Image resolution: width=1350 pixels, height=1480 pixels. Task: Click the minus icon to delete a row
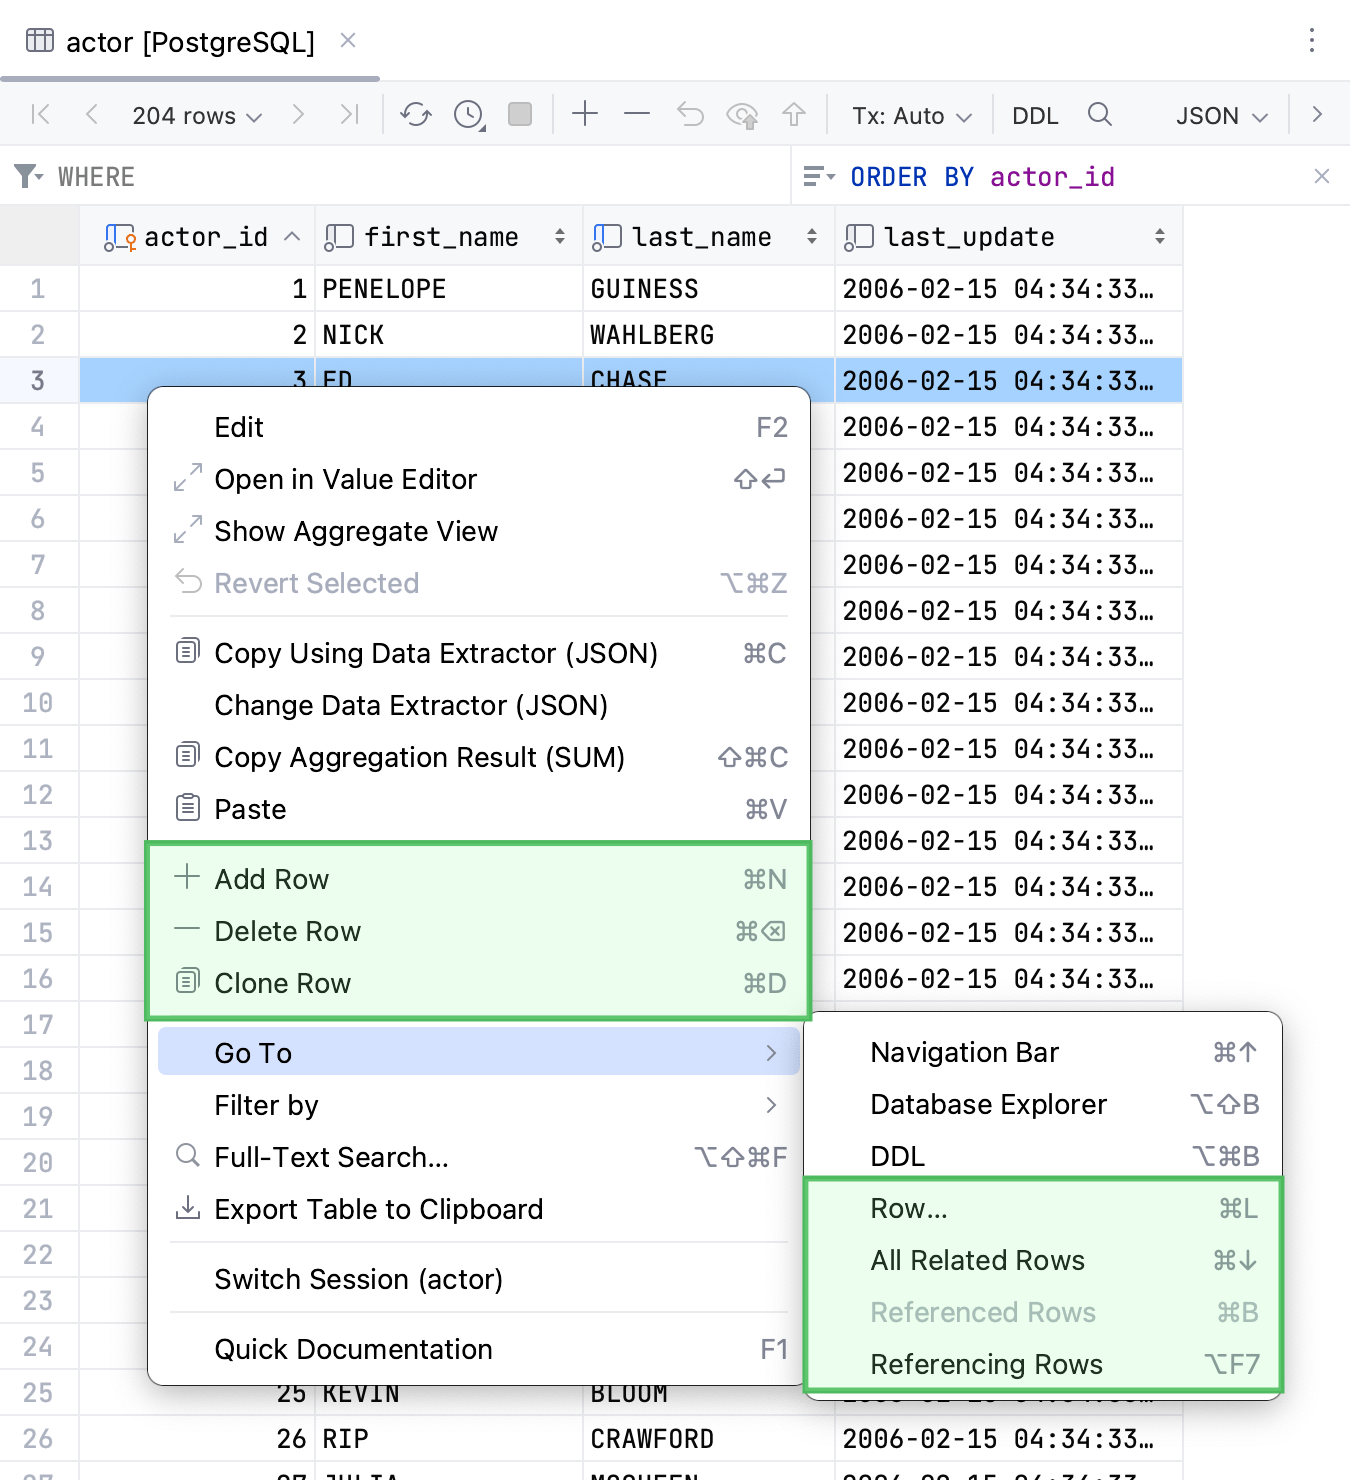coord(636,114)
